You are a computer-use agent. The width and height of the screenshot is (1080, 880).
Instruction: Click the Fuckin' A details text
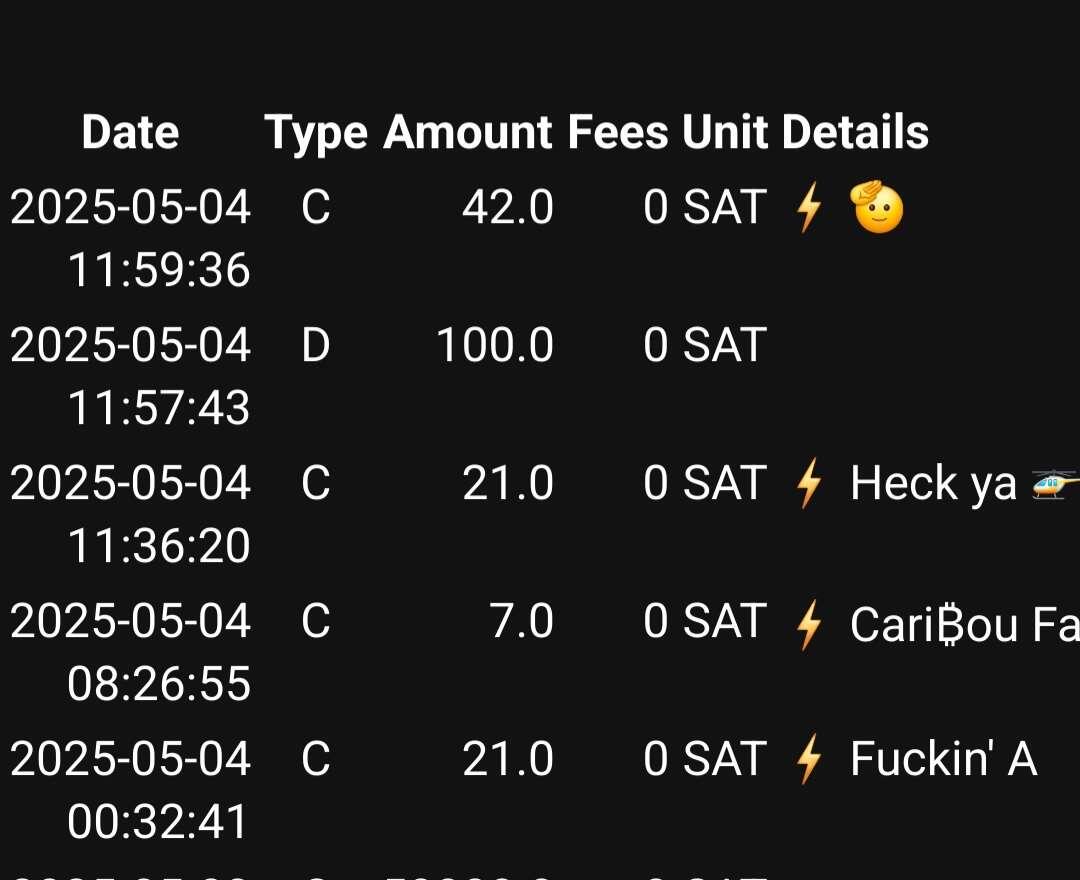(x=944, y=759)
